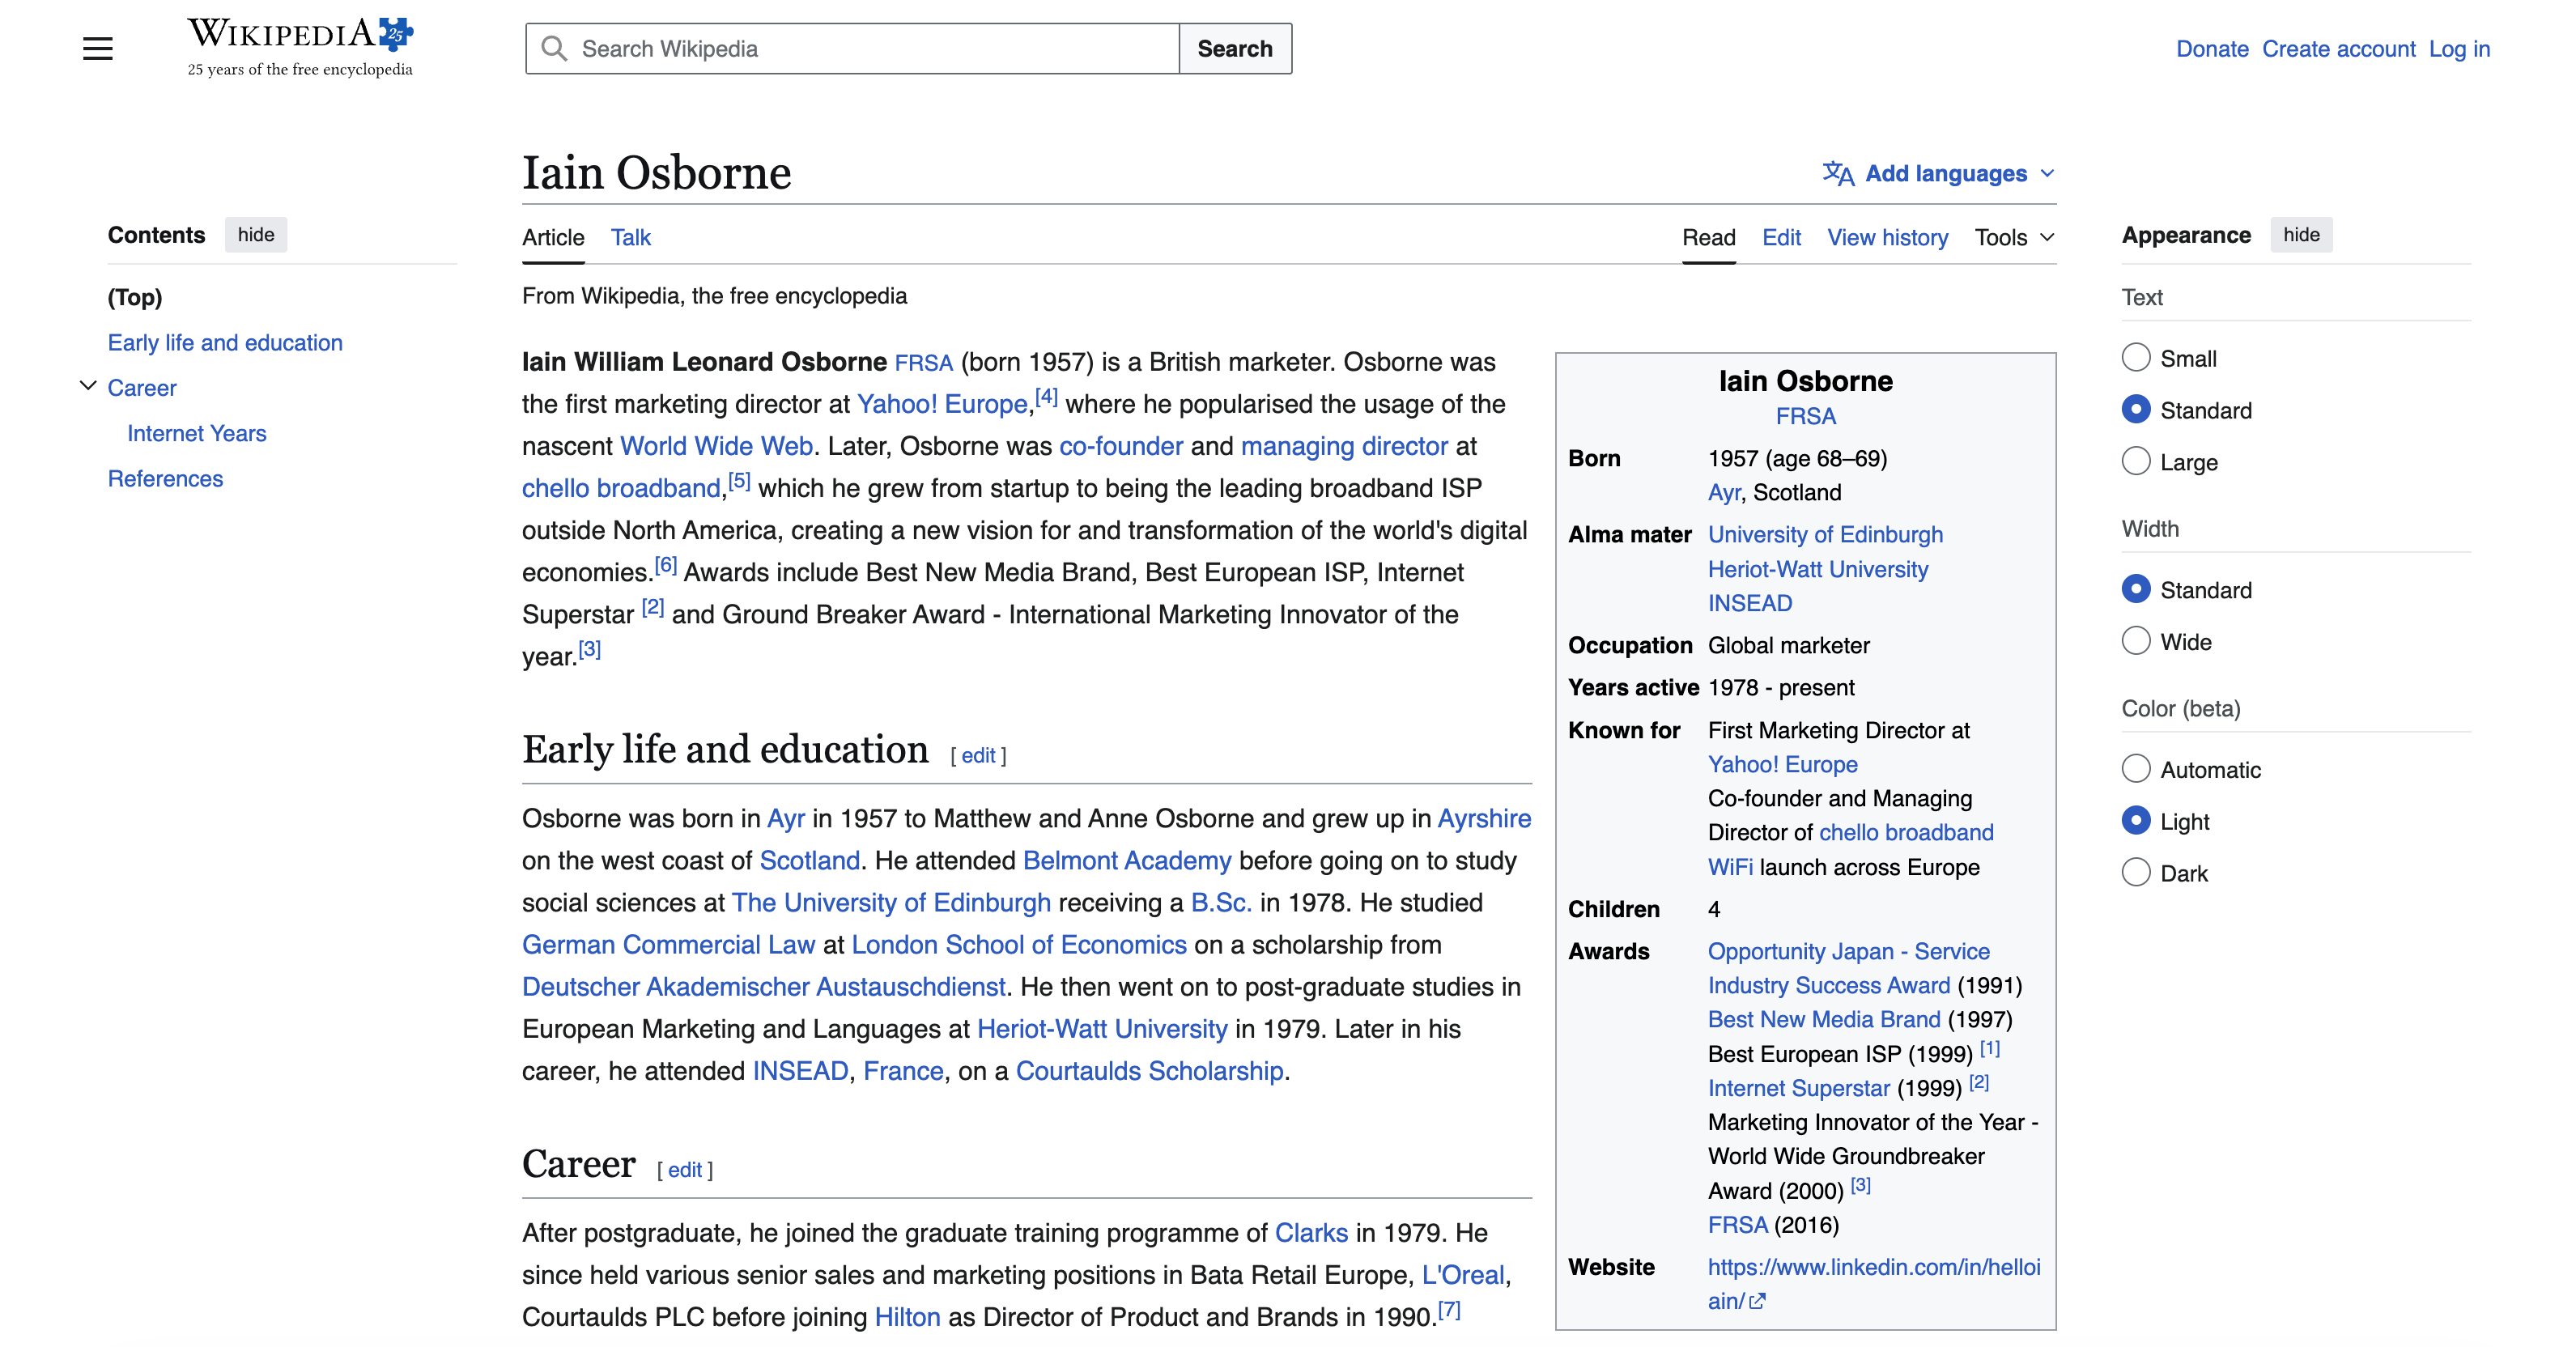Focus the Search Wikipedia input field
This screenshot has height=1347, width=2576.
pyautogui.click(x=852, y=48)
